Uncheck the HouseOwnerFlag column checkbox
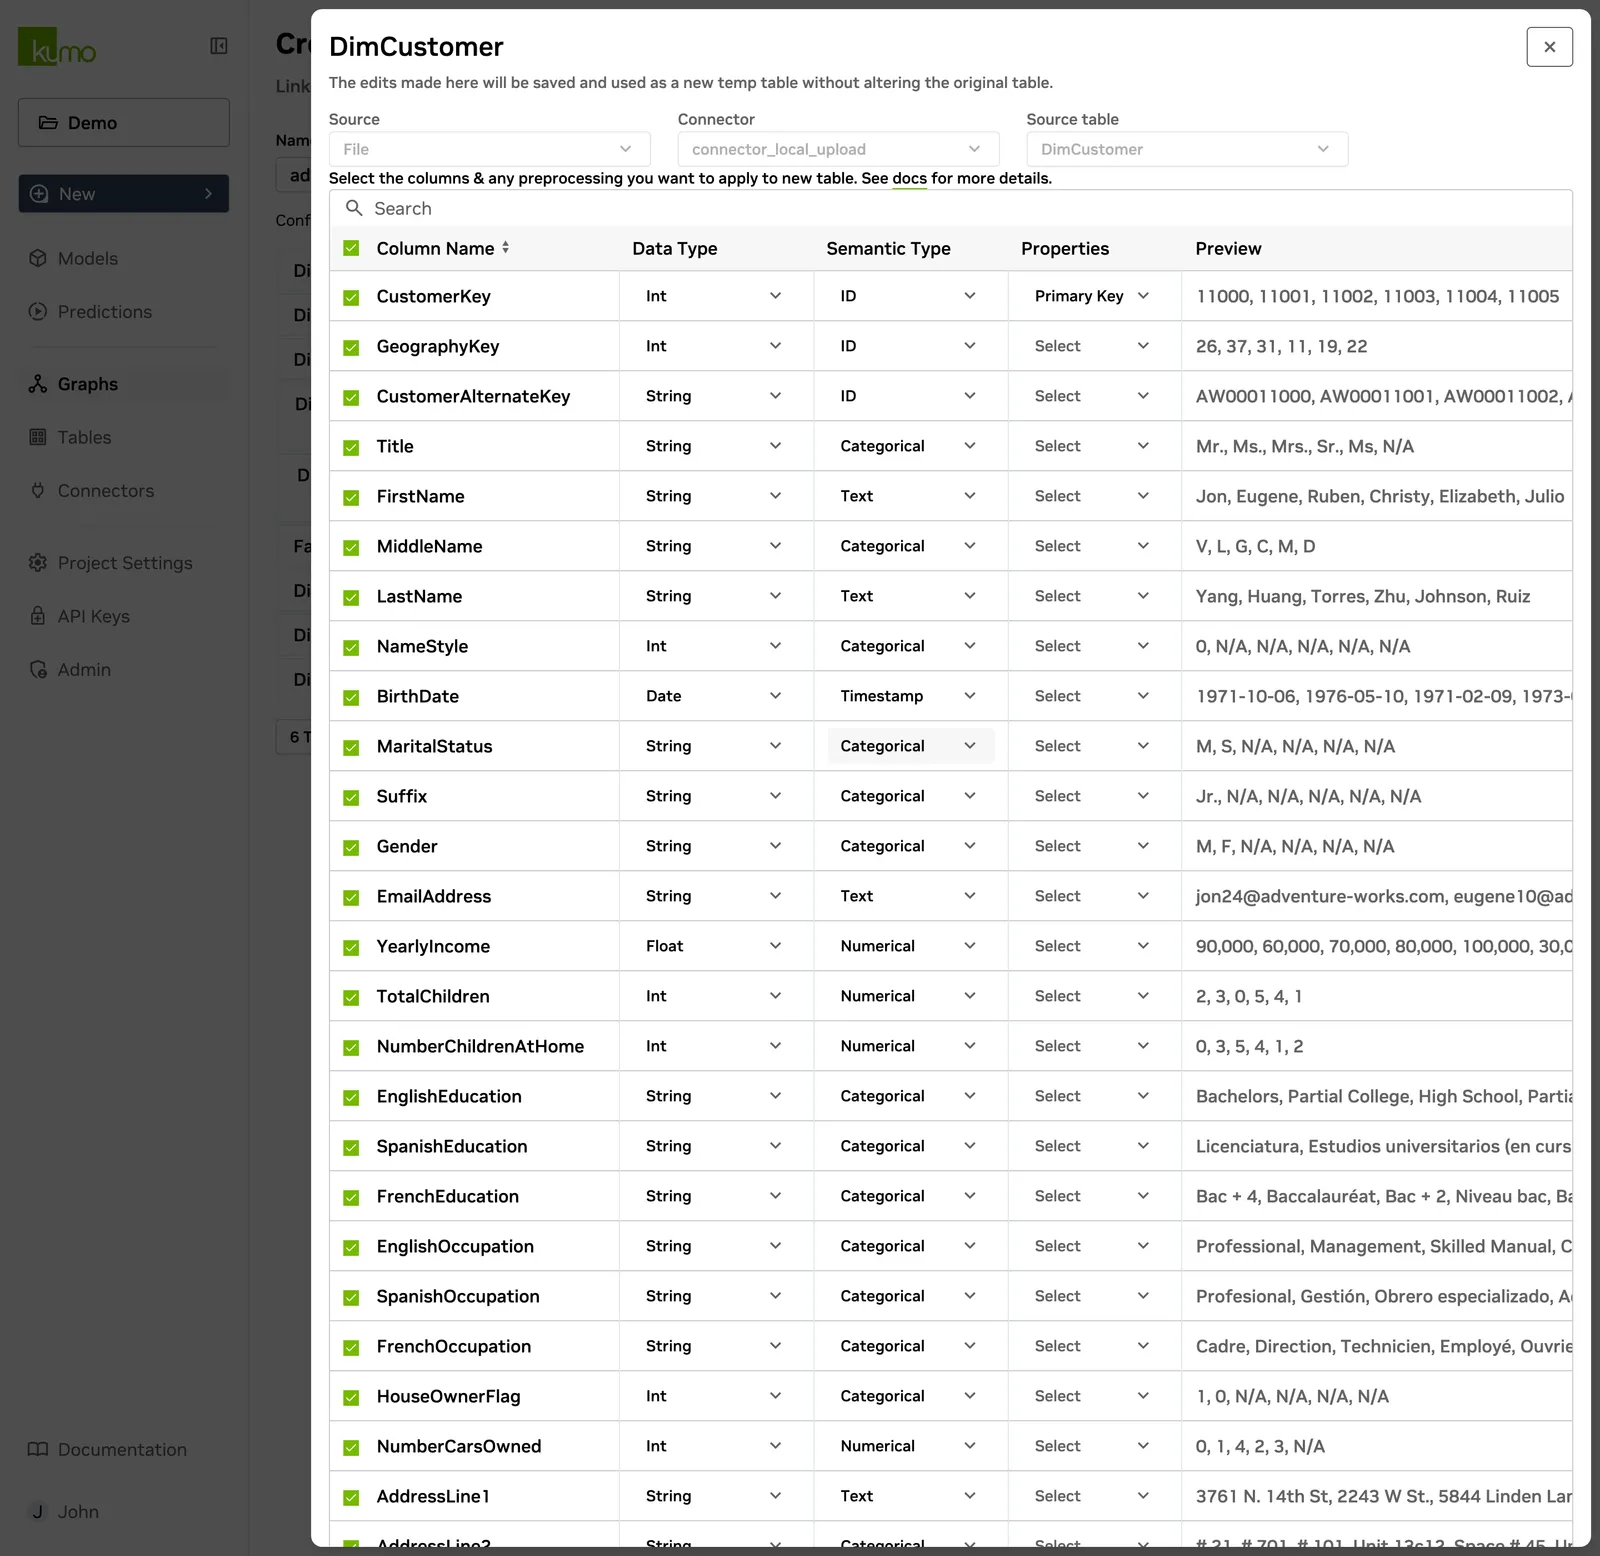This screenshot has height=1556, width=1600. (x=351, y=1397)
